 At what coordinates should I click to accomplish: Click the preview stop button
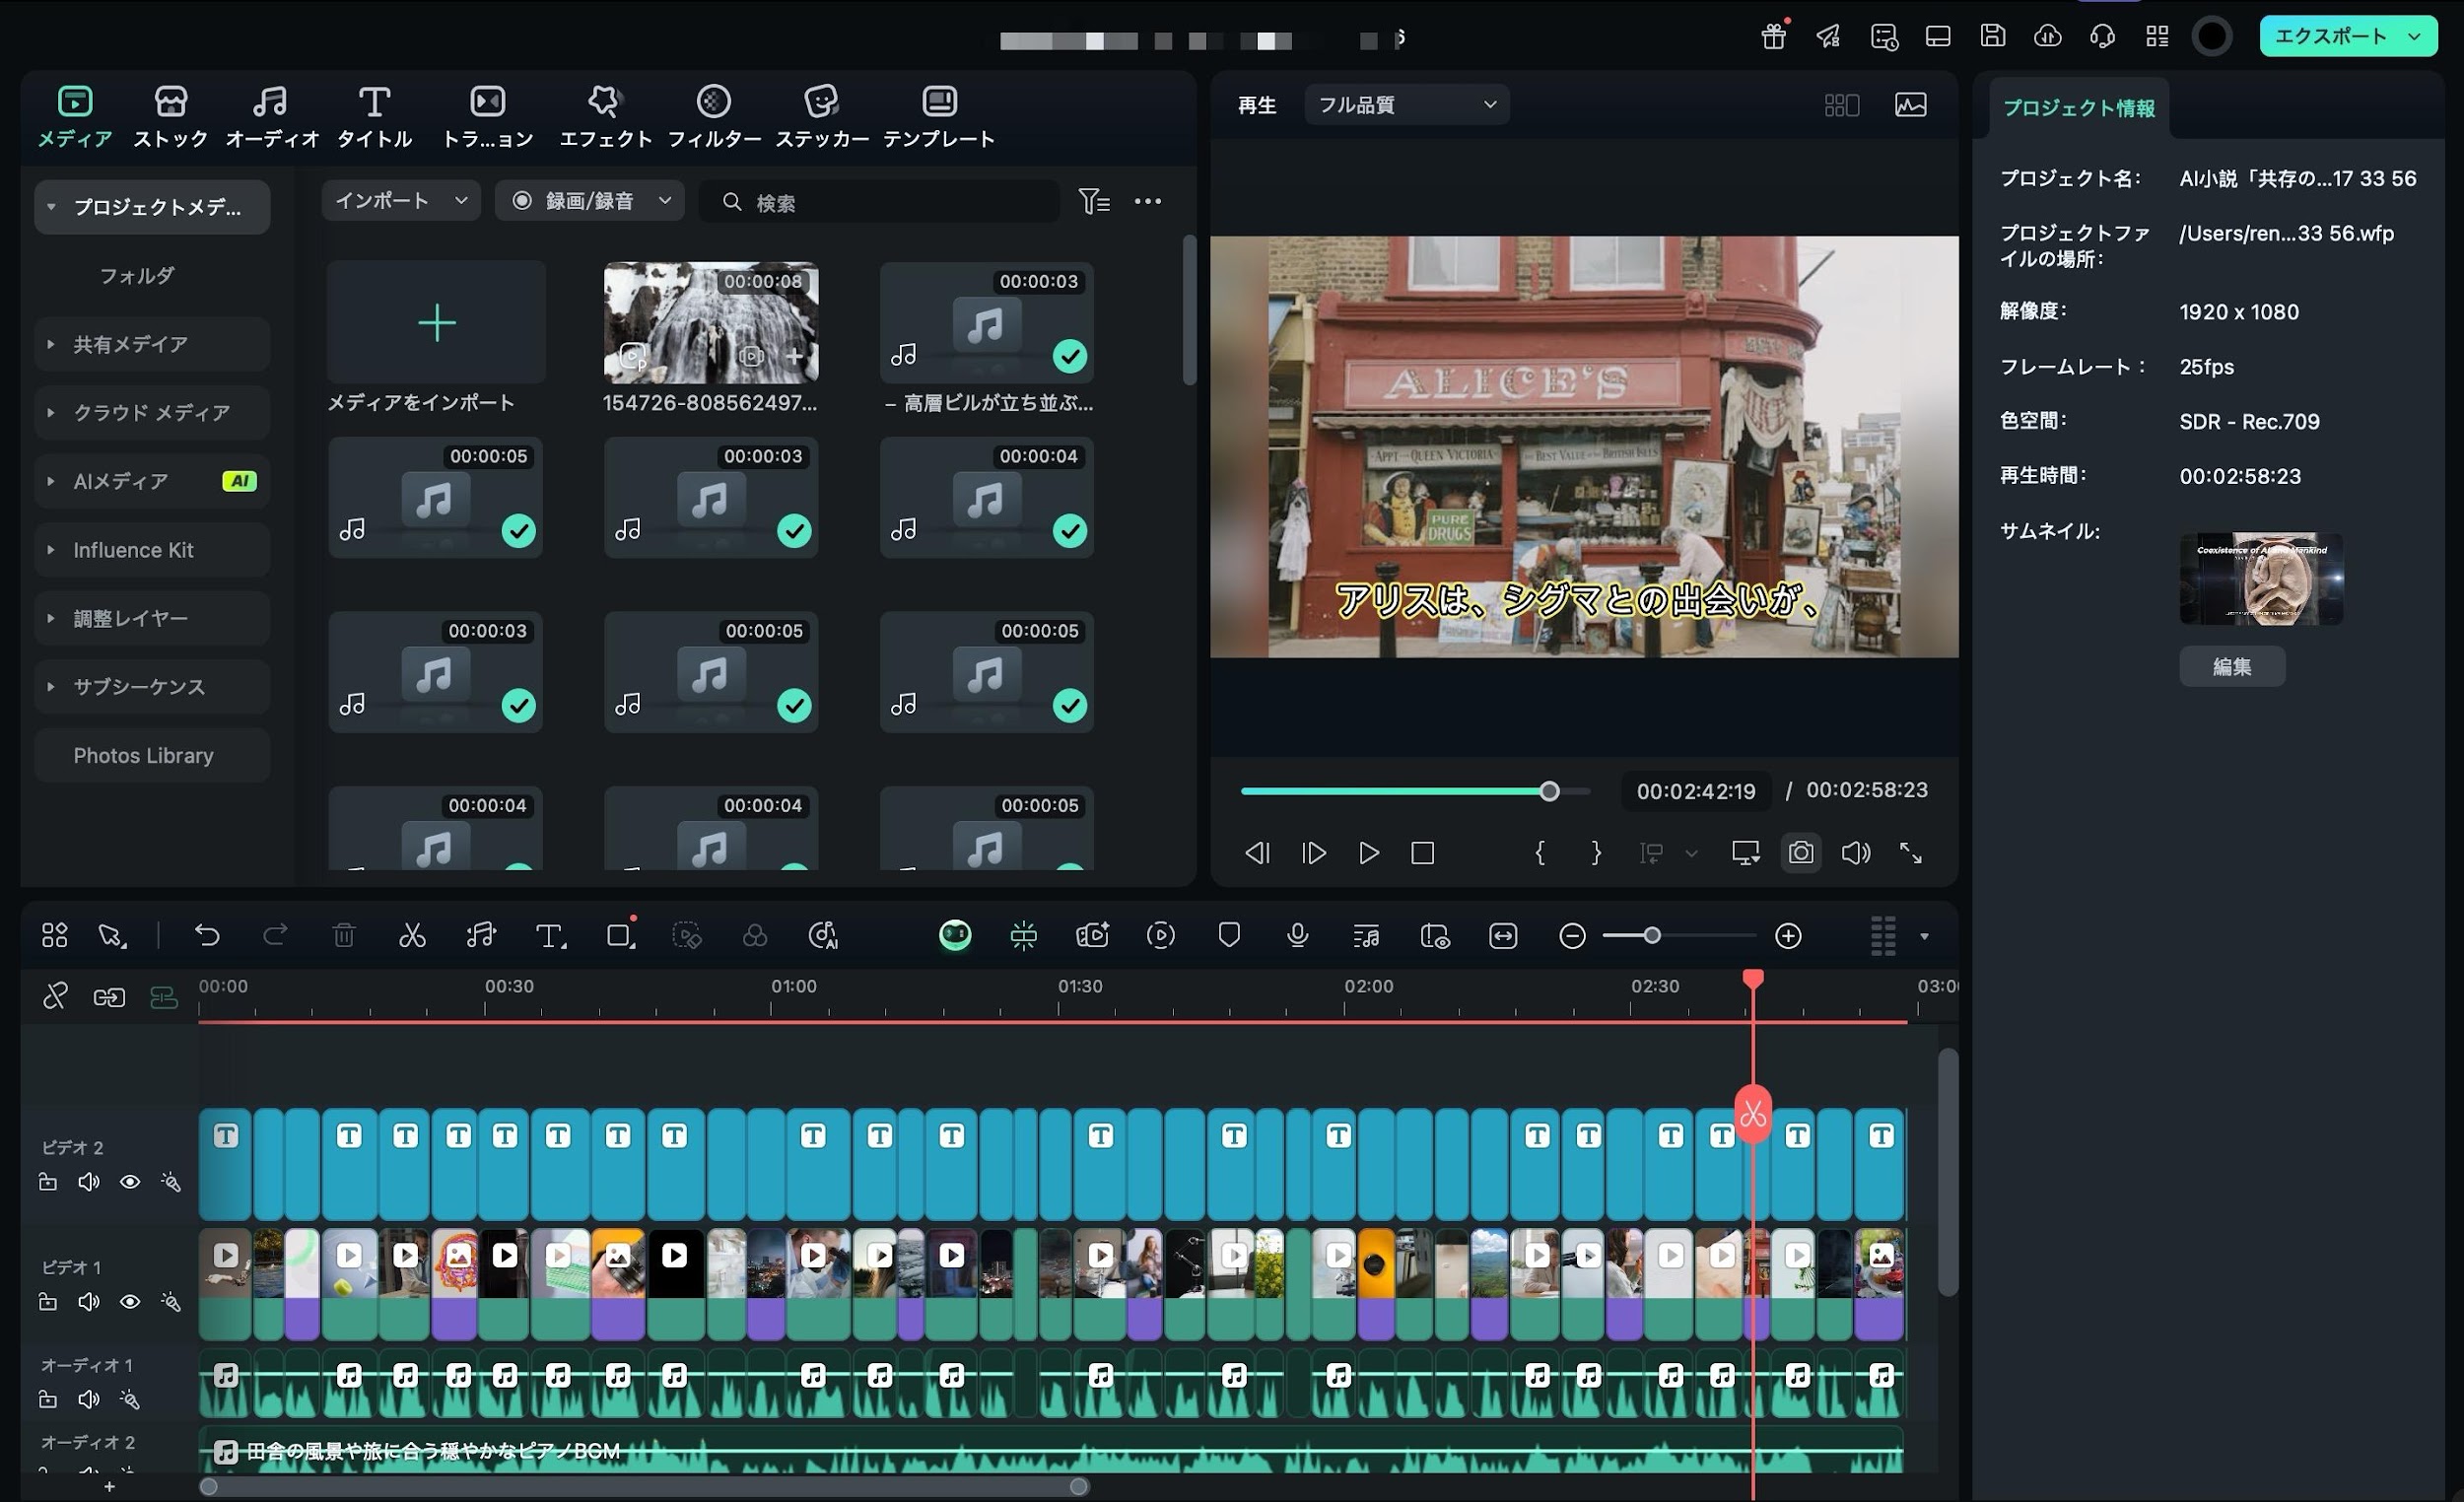click(1422, 853)
